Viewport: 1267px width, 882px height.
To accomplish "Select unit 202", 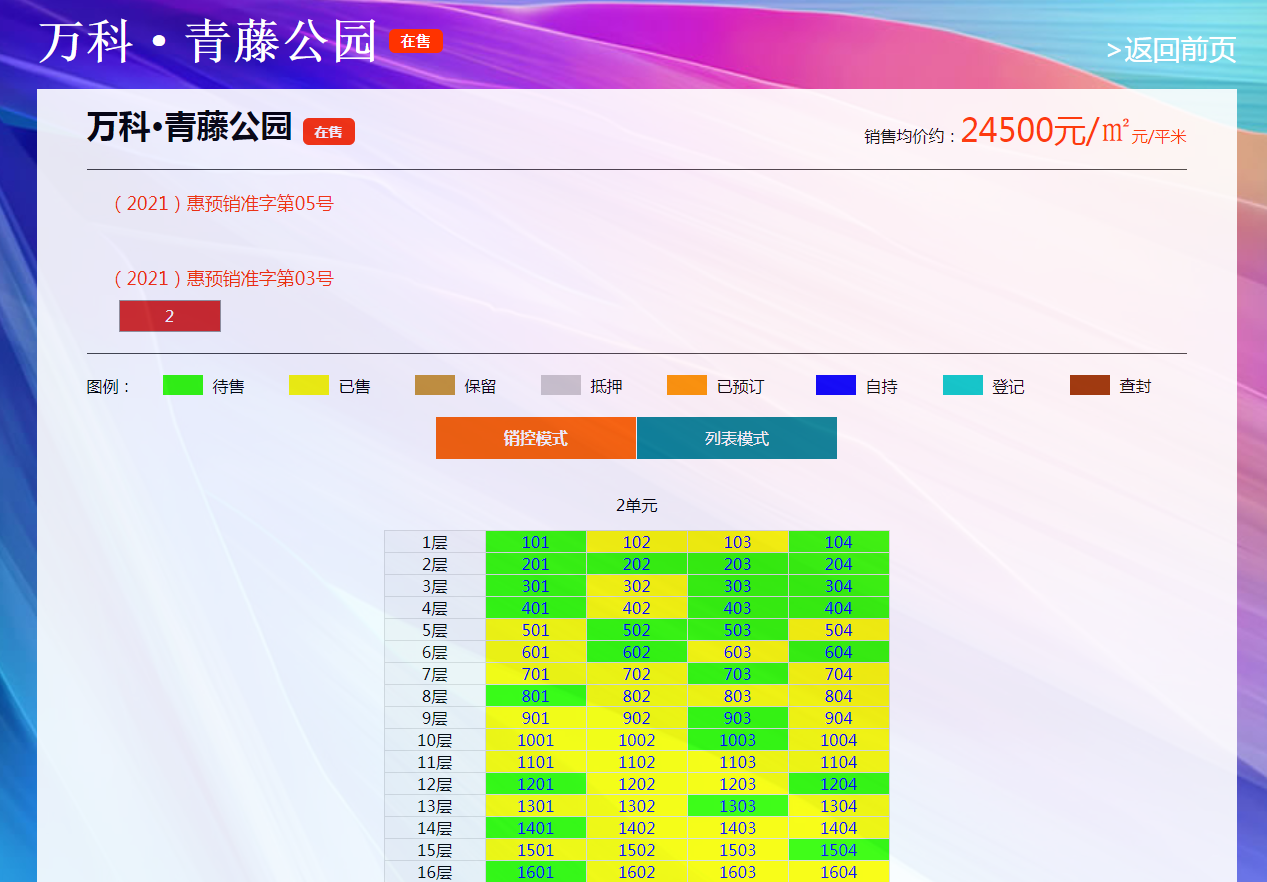I will (x=637, y=564).
